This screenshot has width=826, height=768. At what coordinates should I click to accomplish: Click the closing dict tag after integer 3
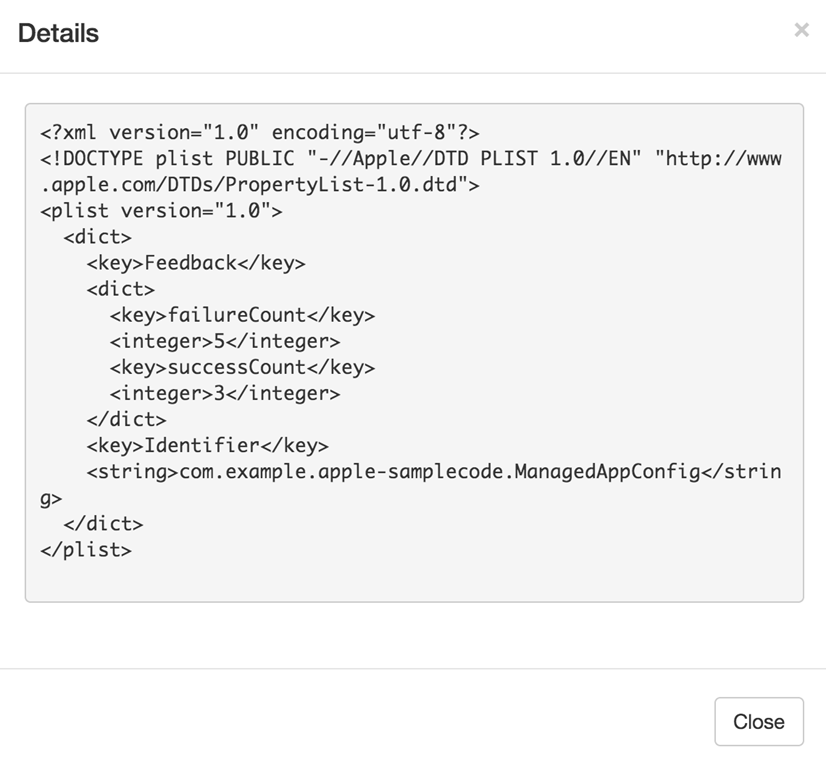126,419
